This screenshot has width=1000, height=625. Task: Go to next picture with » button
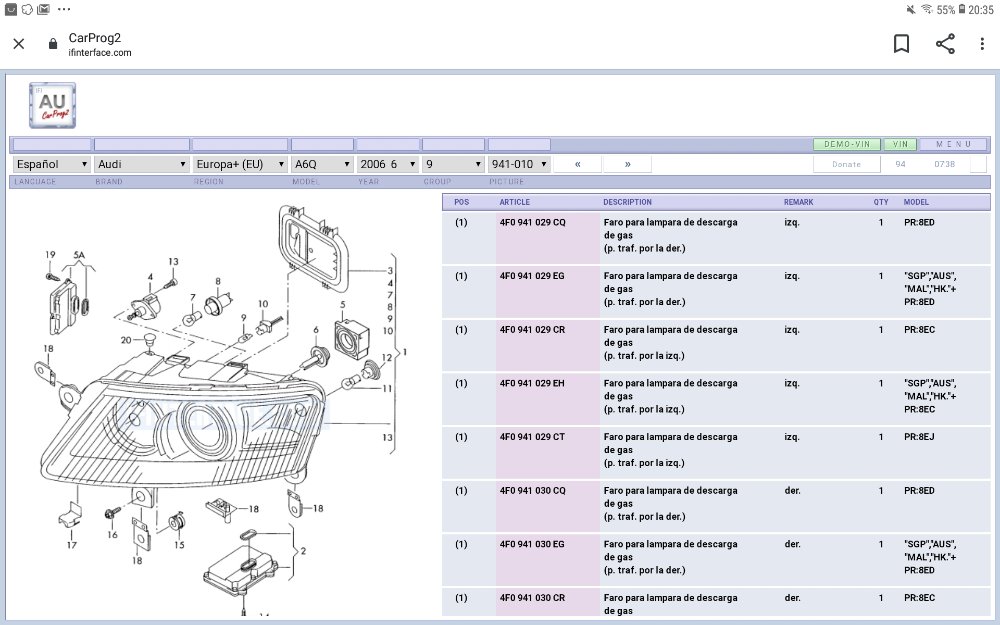point(628,164)
